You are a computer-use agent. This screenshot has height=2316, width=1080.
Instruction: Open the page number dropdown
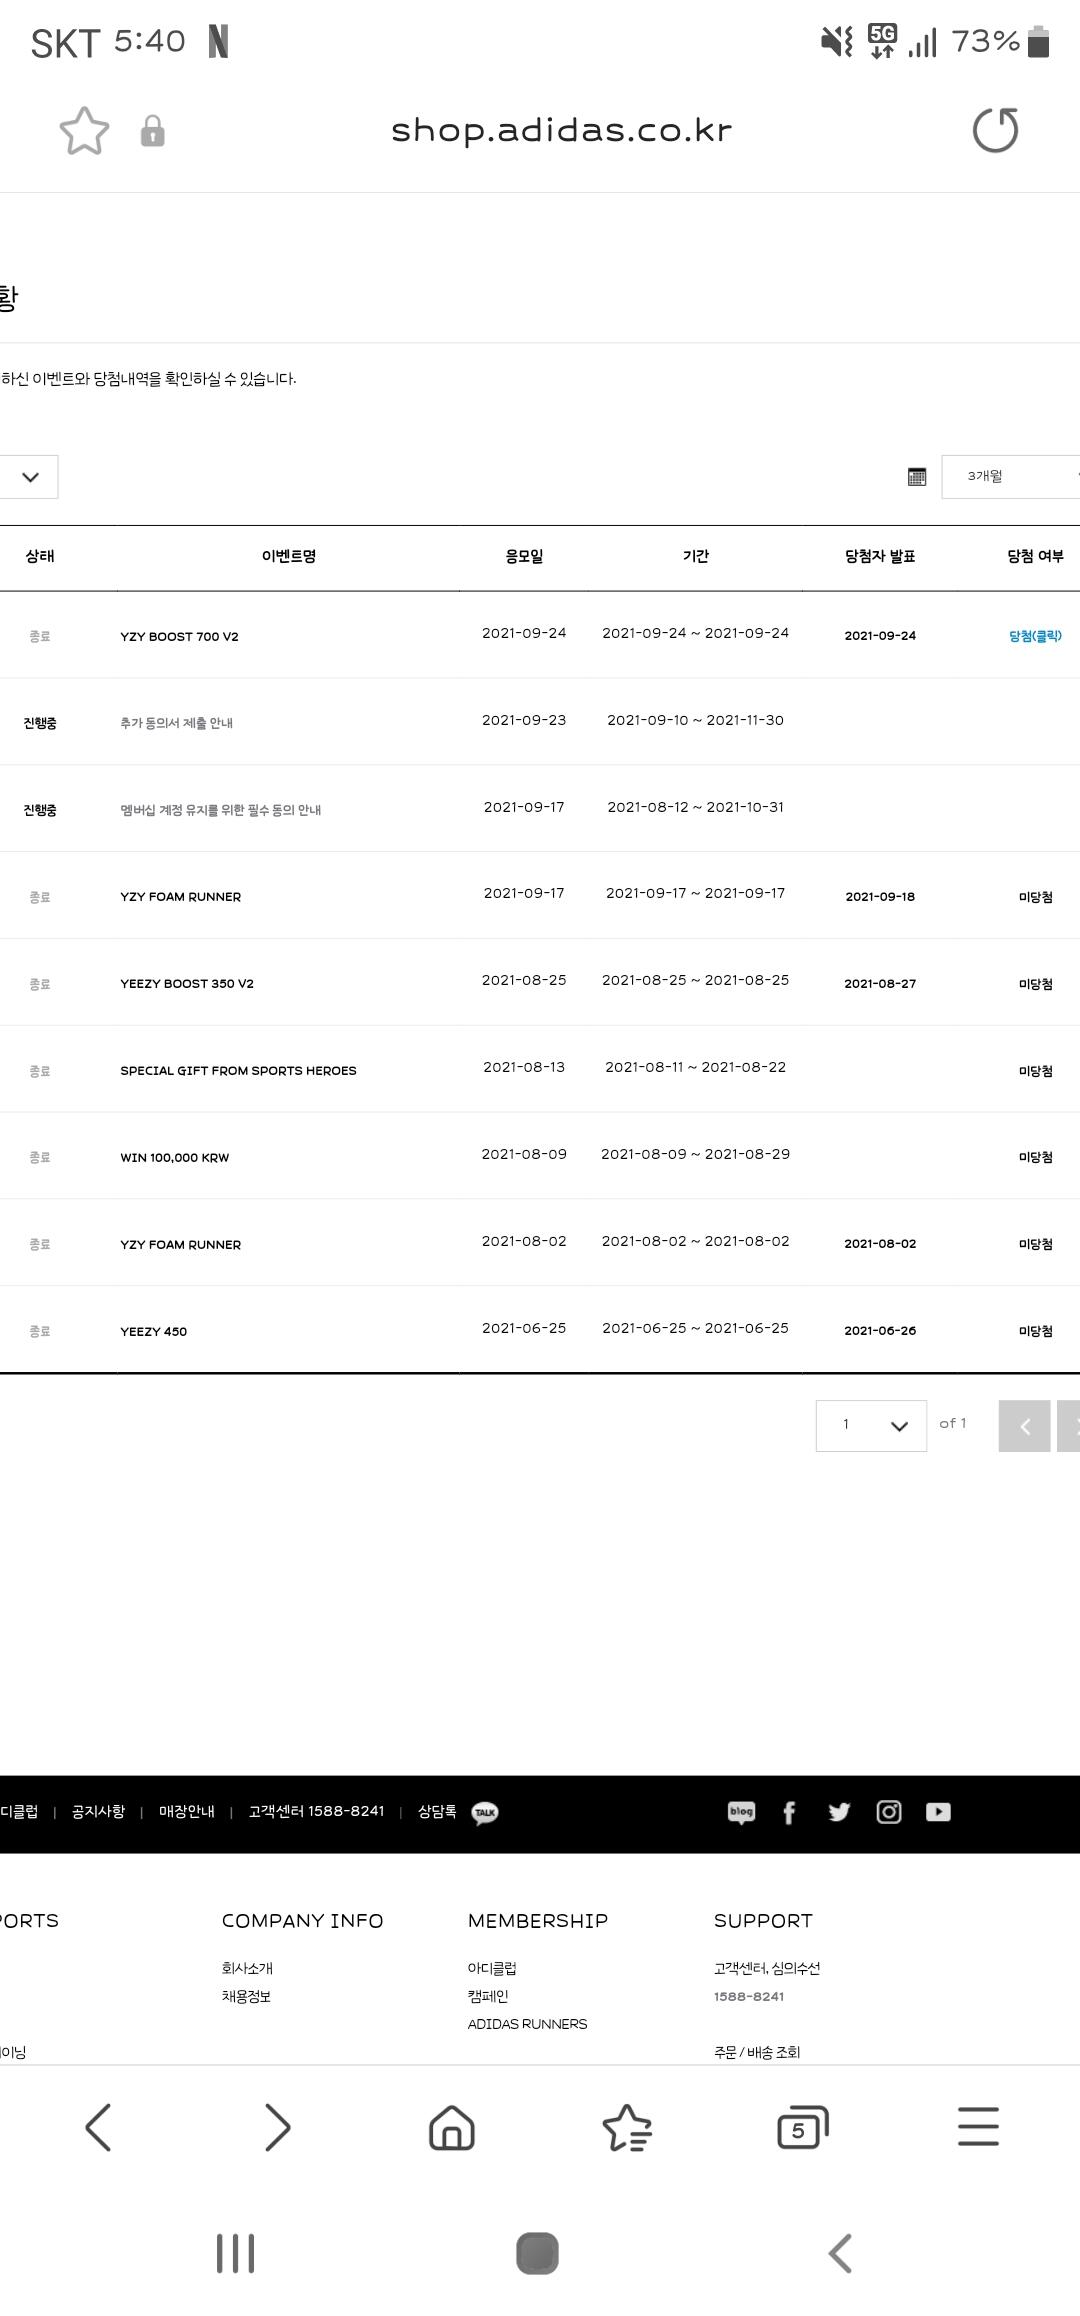click(x=871, y=1425)
